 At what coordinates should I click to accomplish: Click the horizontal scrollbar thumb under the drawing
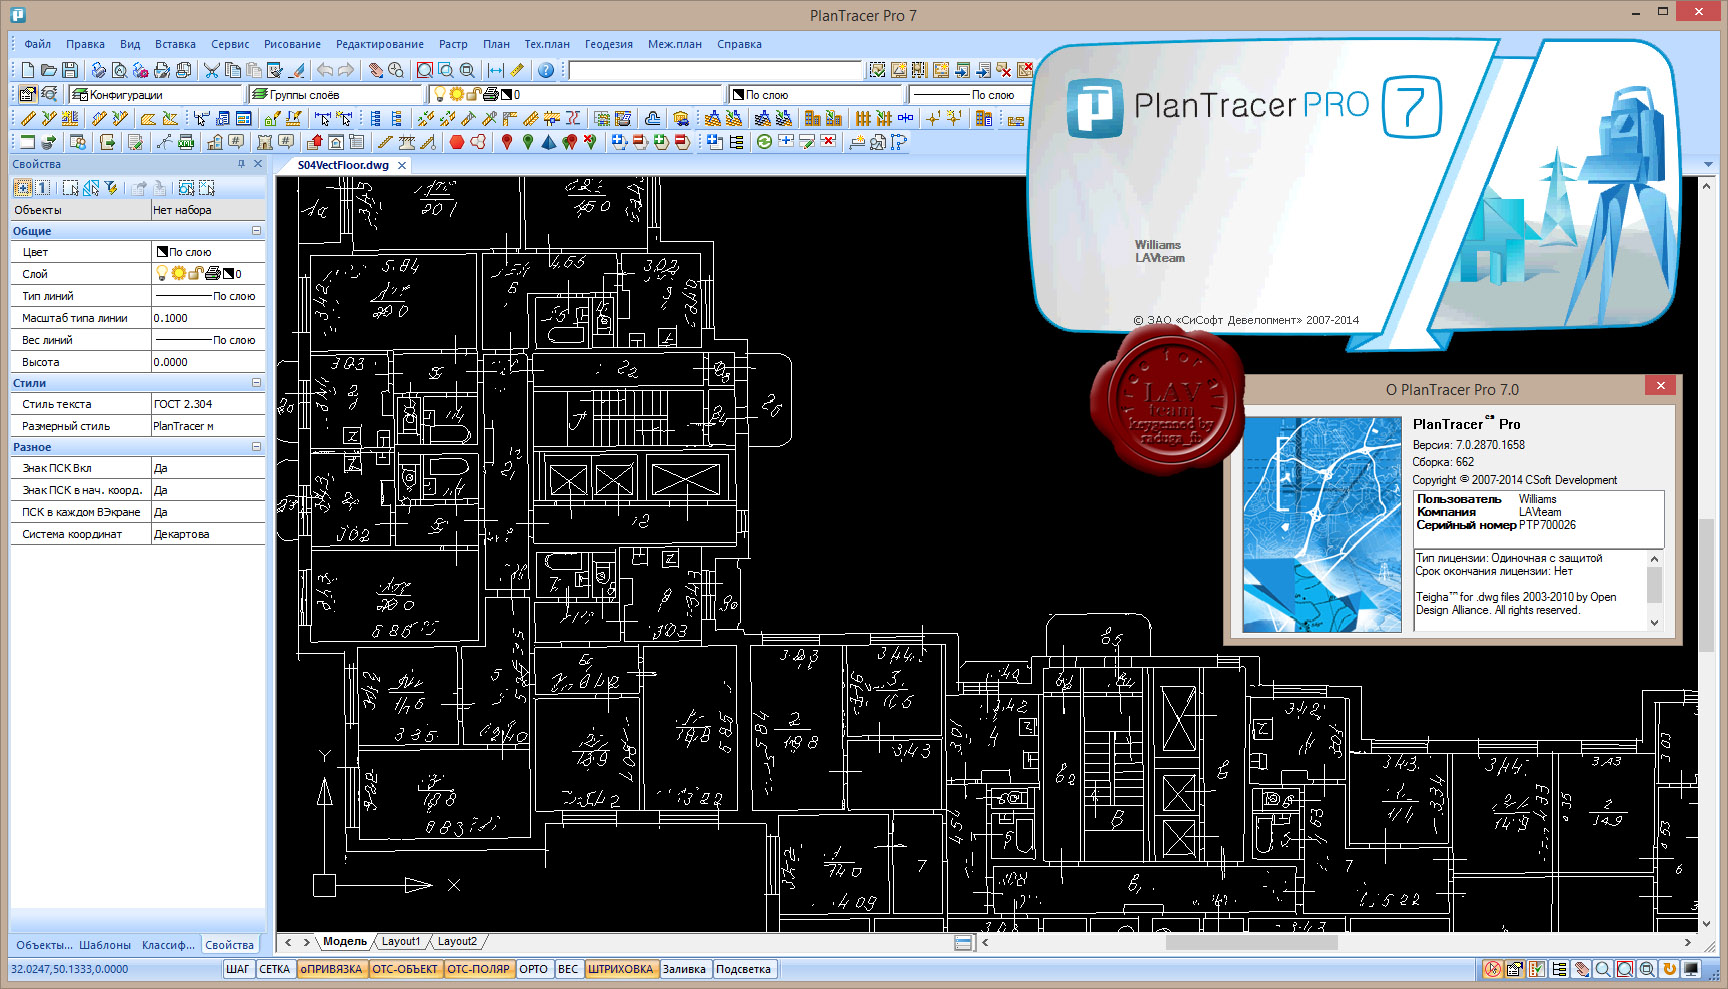pyautogui.click(x=1251, y=942)
